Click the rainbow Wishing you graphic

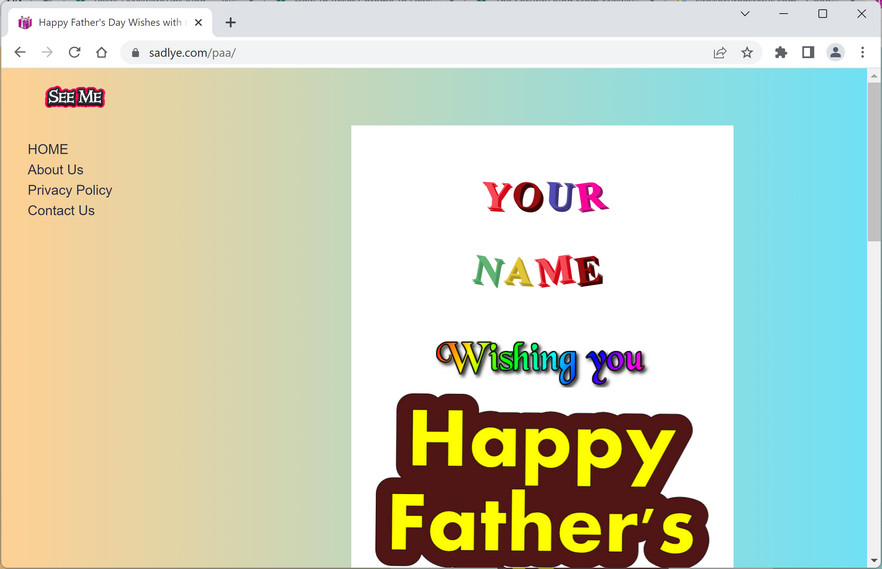541,363
